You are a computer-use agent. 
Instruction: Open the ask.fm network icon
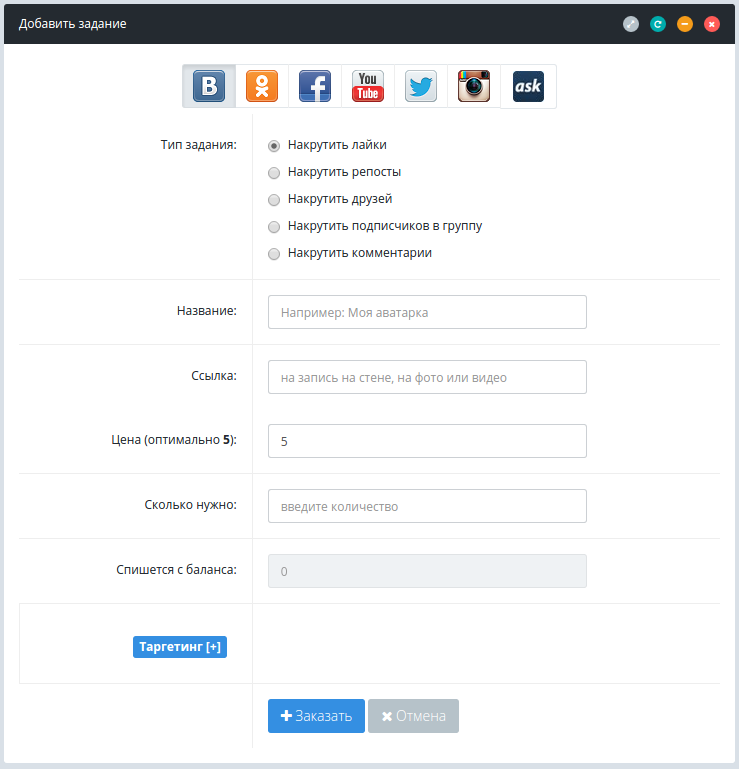pos(528,86)
